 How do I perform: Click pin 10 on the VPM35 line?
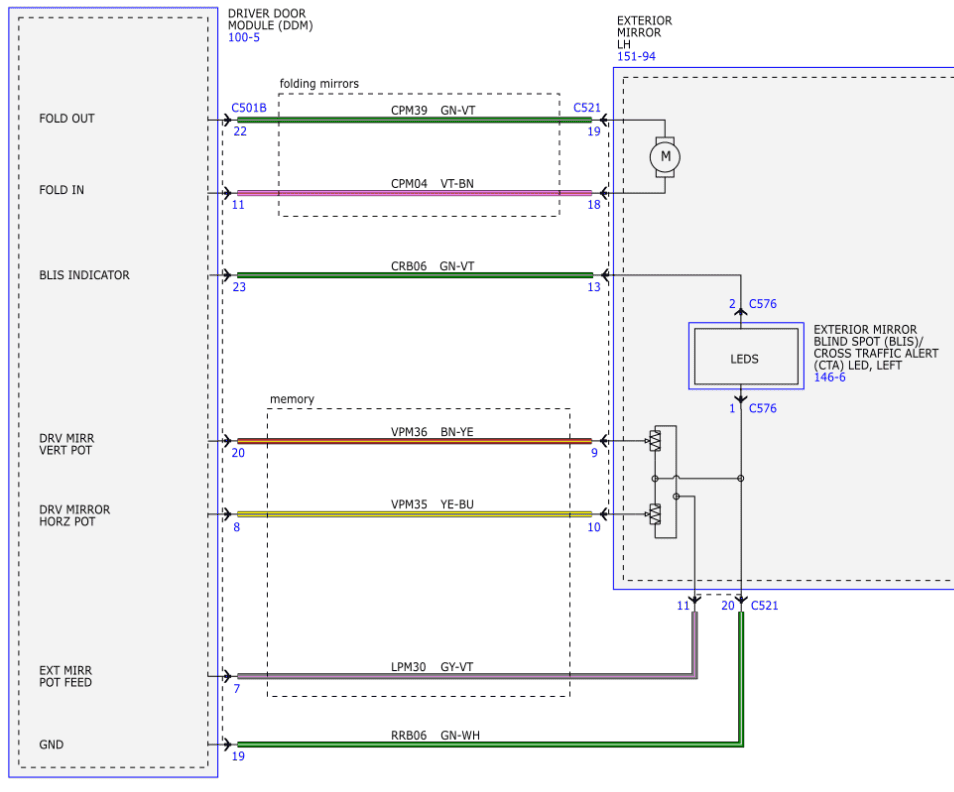[594, 527]
